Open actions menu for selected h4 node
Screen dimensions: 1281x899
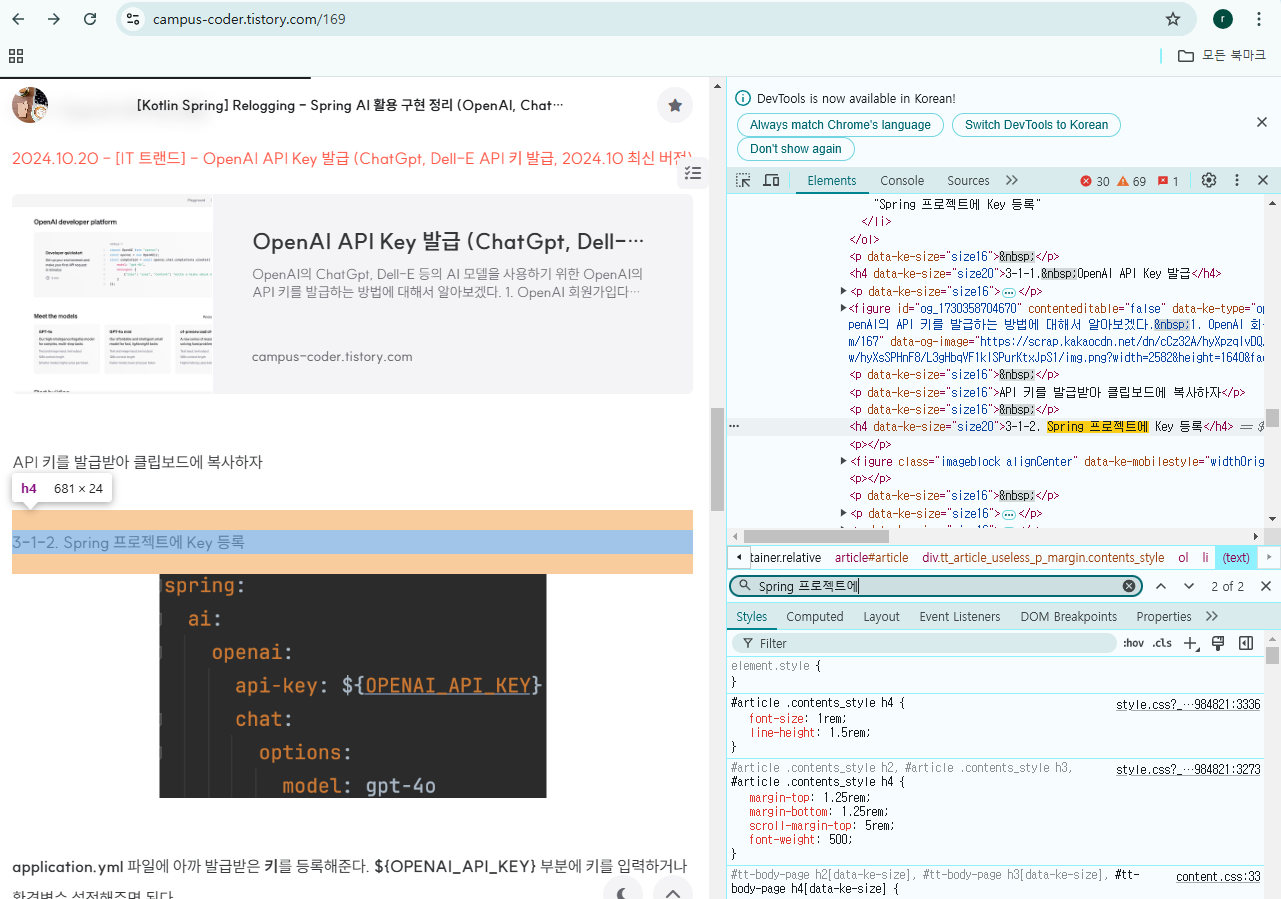click(x=734, y=426)
